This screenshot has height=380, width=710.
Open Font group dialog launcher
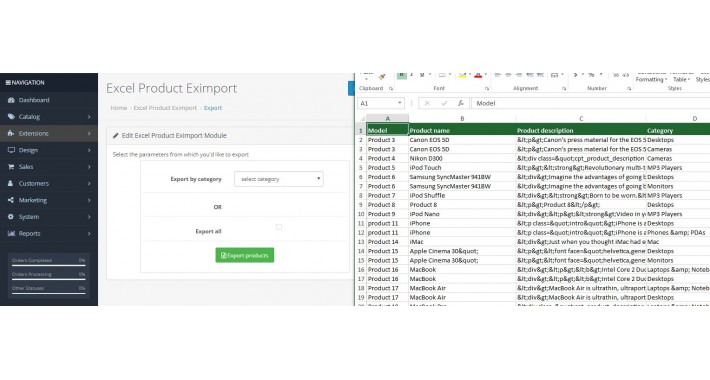tap(487, 89)
